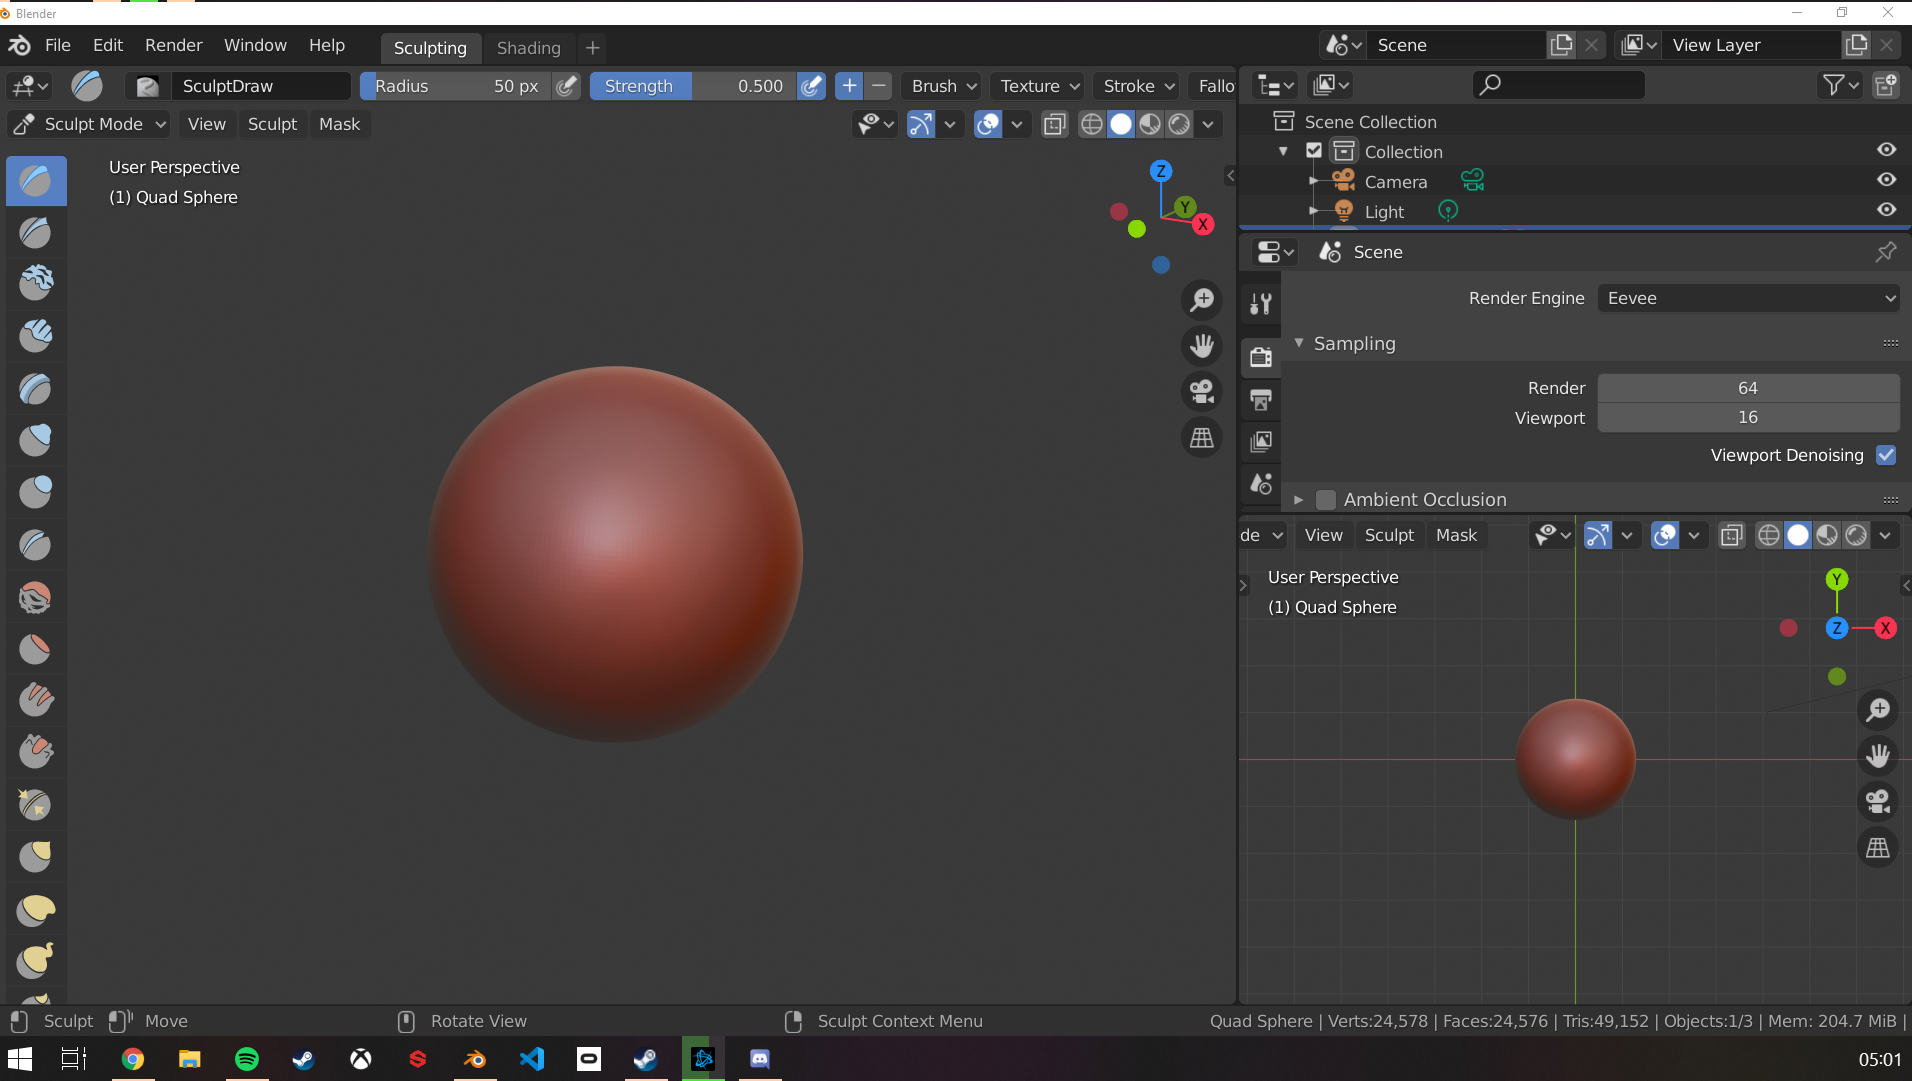Open the Render menu
Image resolution: width=1912 pixels, height=1081 pixels.
tap(173, 45)
